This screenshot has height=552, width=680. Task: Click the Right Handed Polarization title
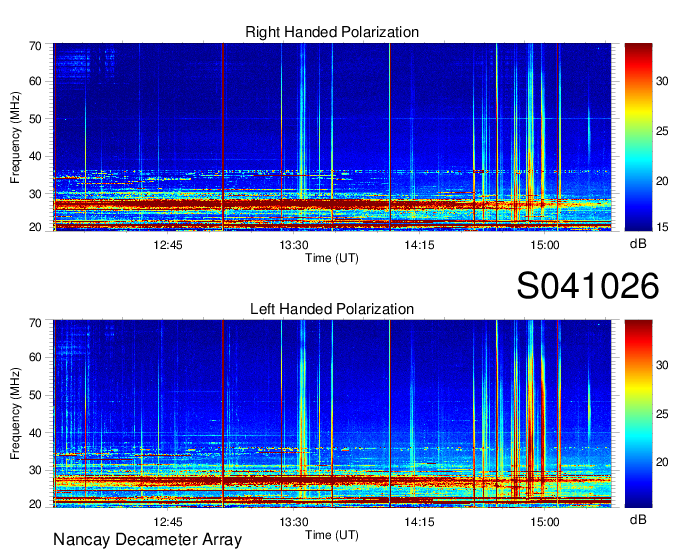pos(332,32)
